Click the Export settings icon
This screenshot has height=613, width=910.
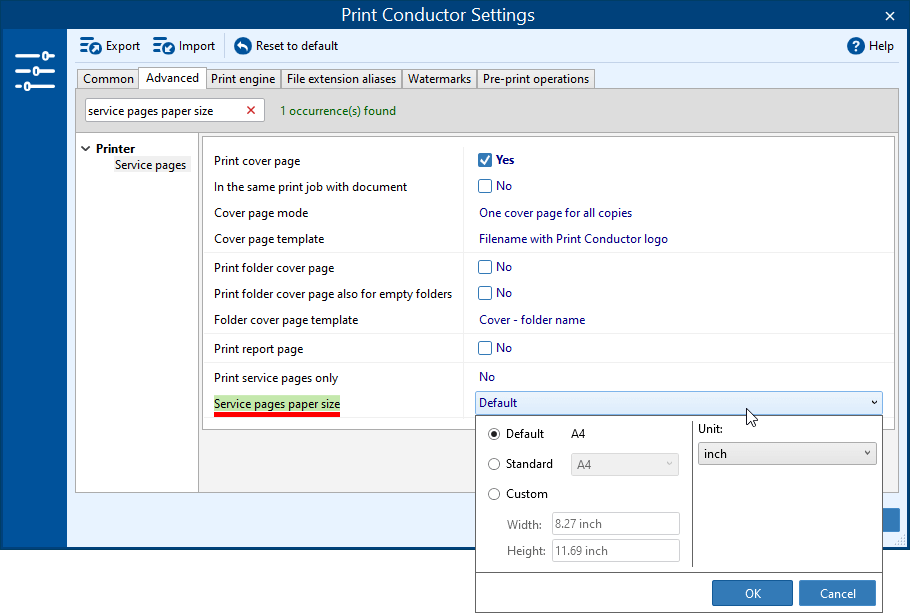pos(91,46)
